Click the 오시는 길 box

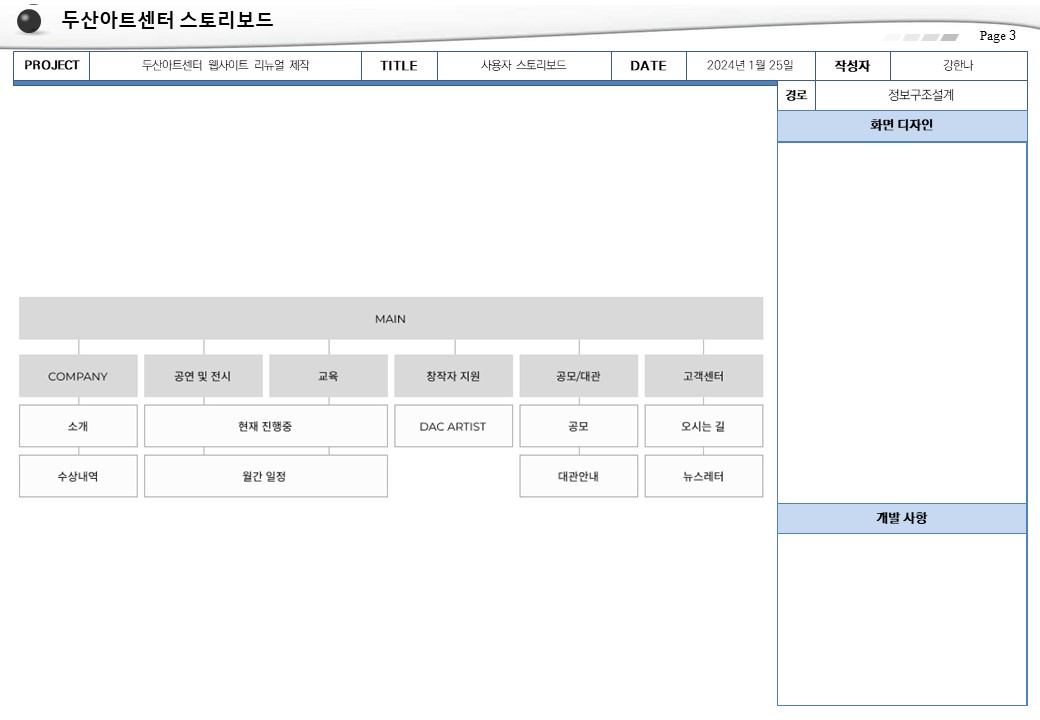pos(704,426)
